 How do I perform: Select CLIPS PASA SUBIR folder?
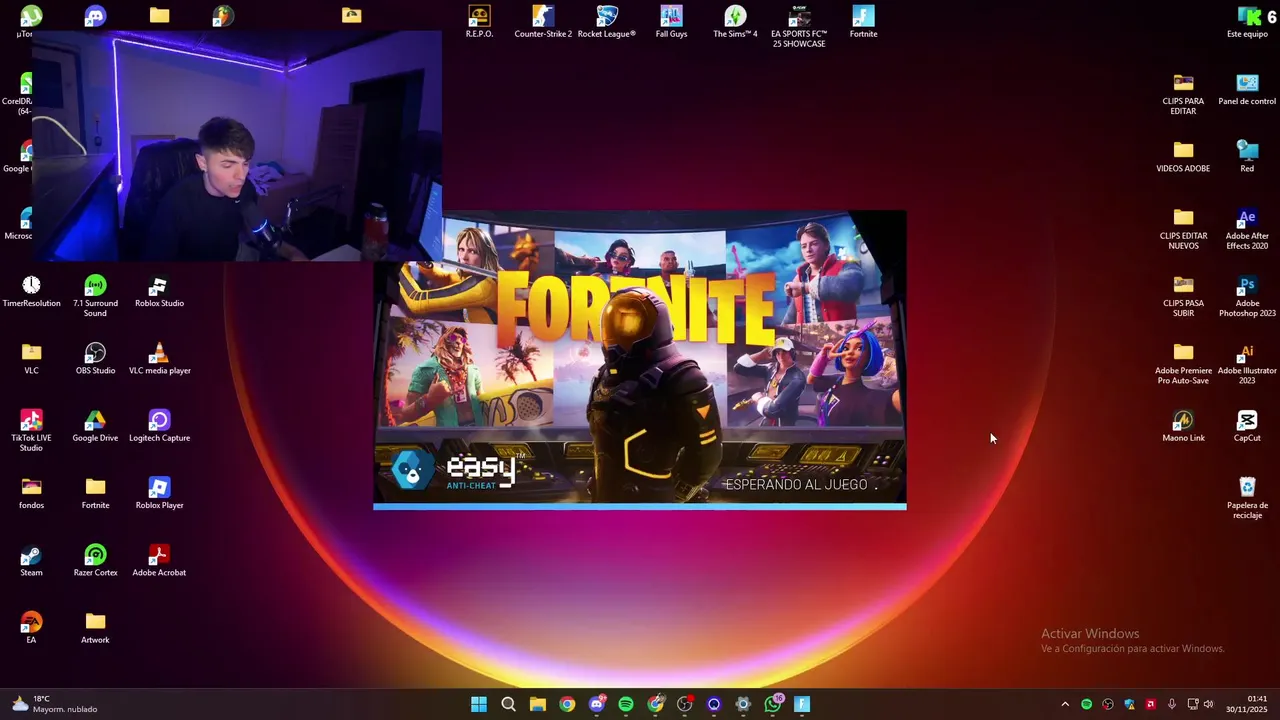tap(1183, 295)
